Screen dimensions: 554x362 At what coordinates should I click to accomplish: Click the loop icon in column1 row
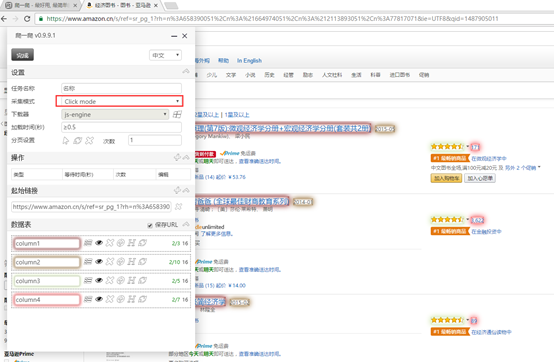(x=142, y=243)
